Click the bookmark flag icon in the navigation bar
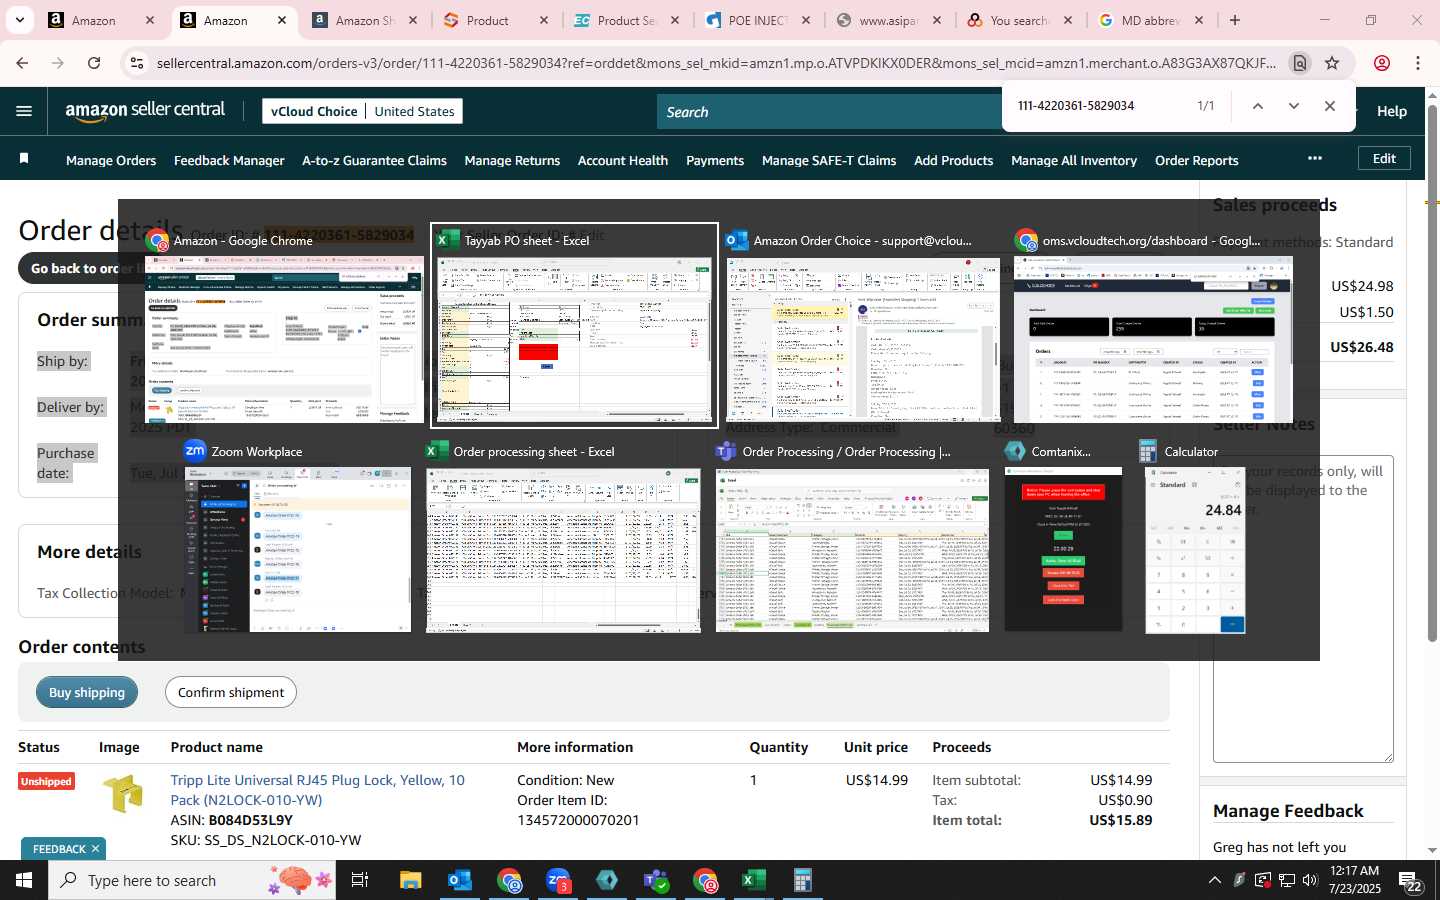Screen dimensions: 1440x900 click(x=24, y=159)
